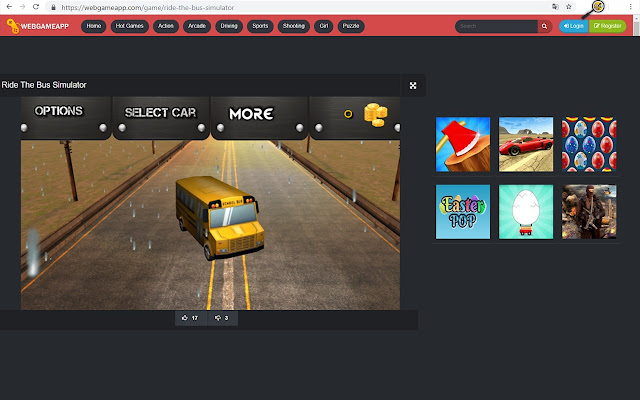Click the site Search input field

coord(496,26)
